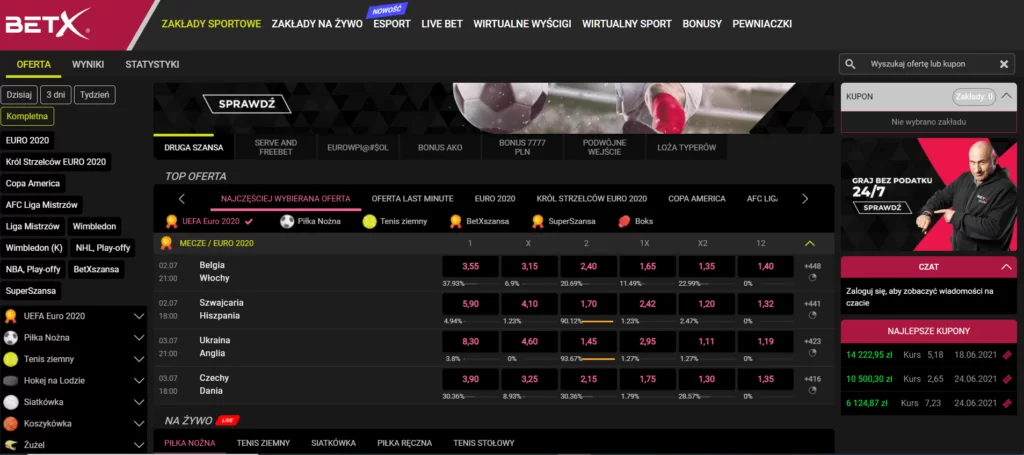
Task: Expand UEFA Euro 2020 in sidebar
Action: pos(138,316)
